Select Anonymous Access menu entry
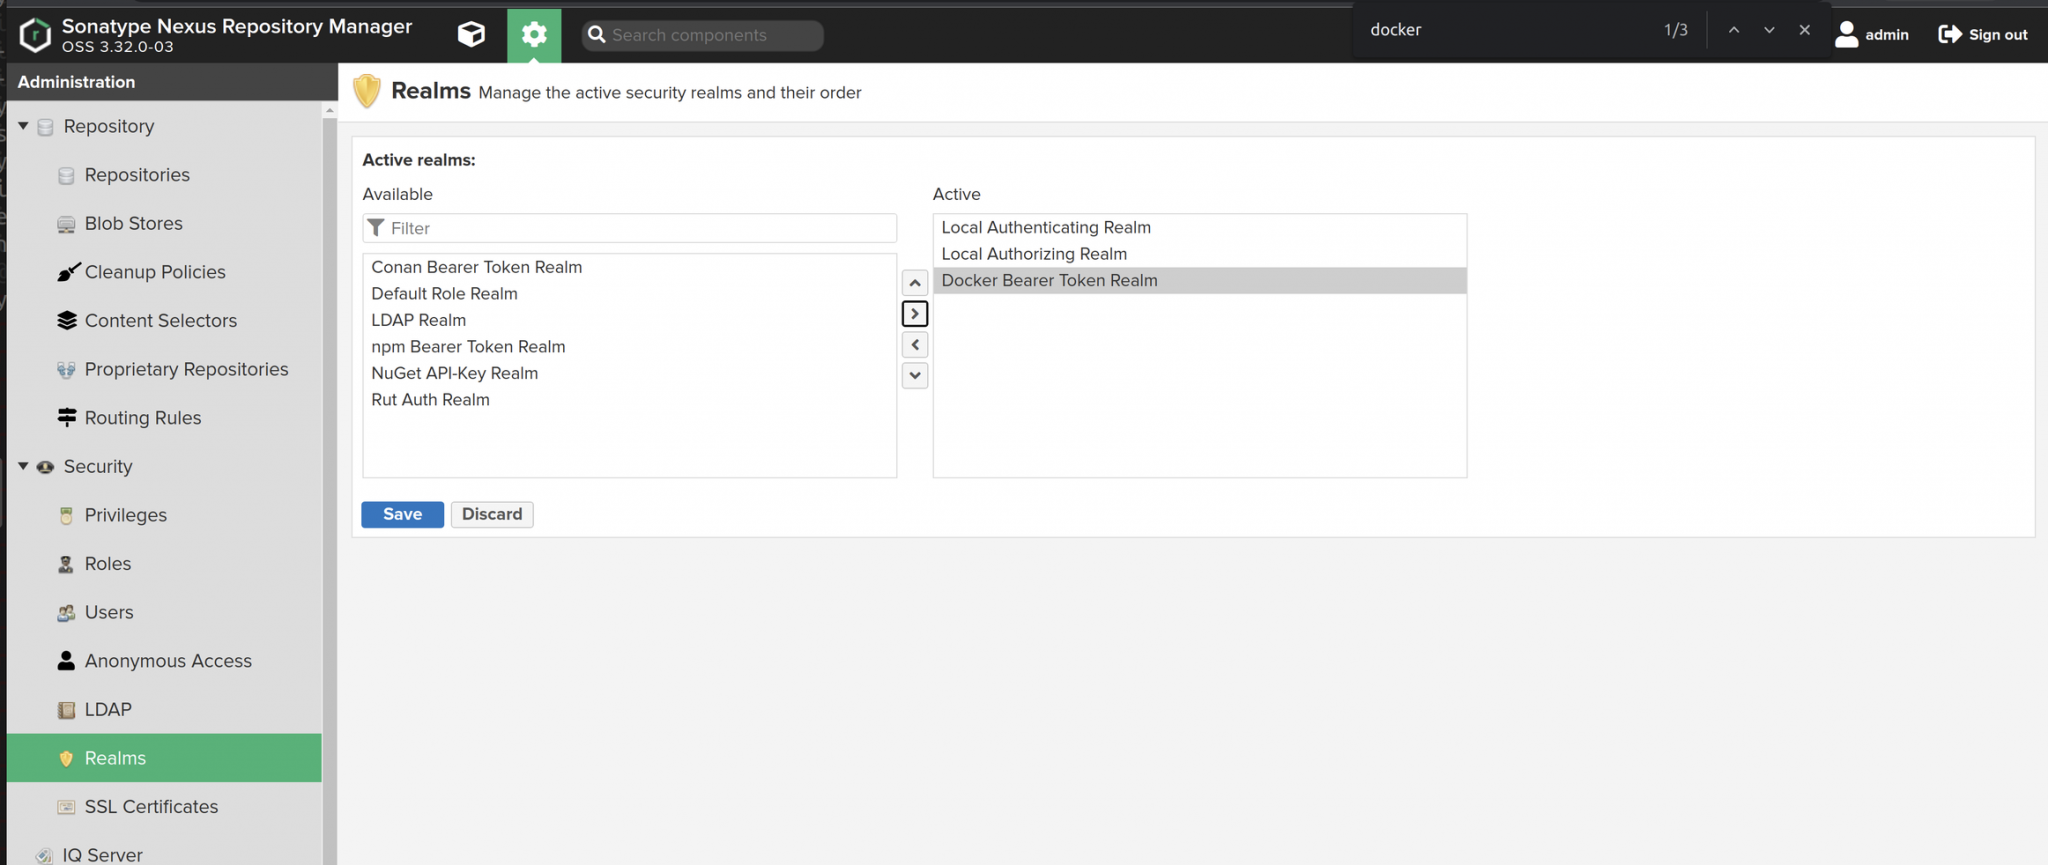The height and width of the screenshot is (865, 2048). click(167, 661)
